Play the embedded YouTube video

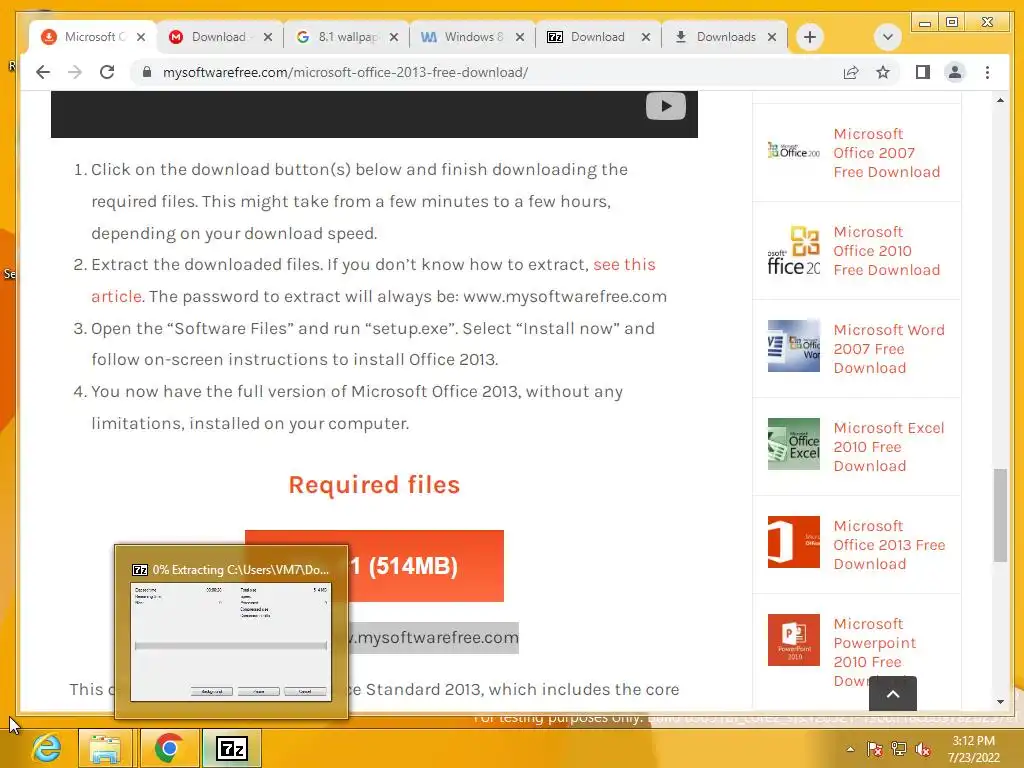coord(665,106)
